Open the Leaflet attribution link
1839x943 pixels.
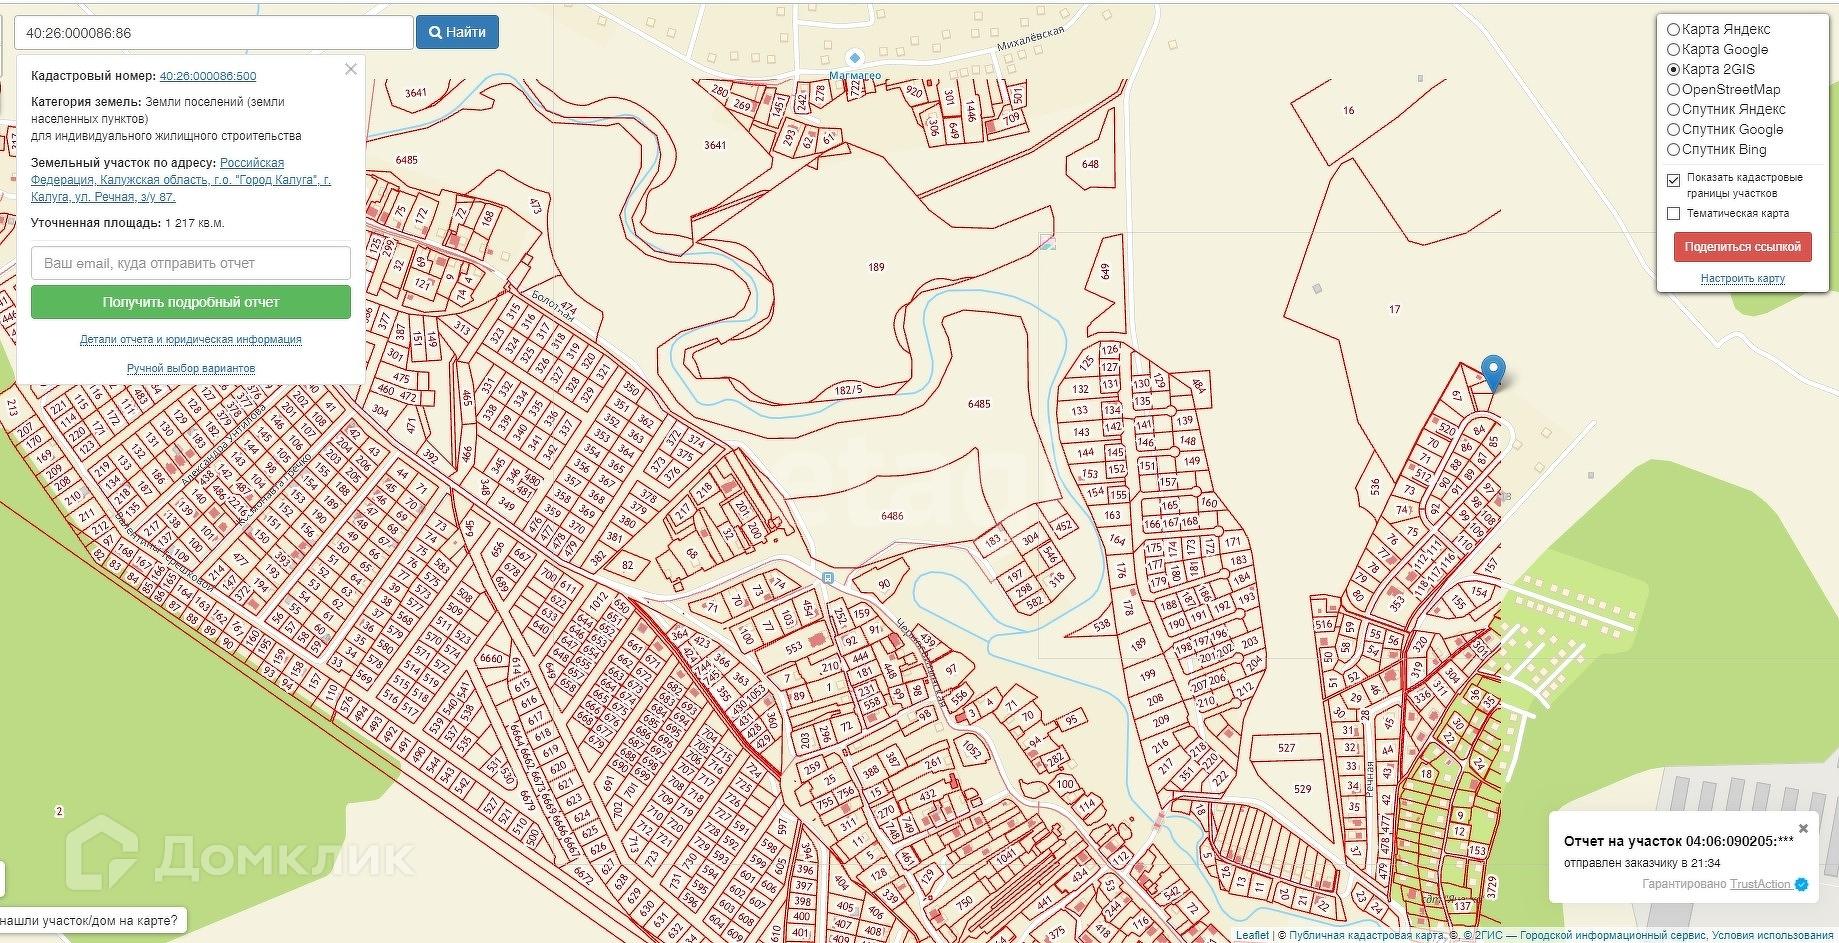pos(1252,936)
